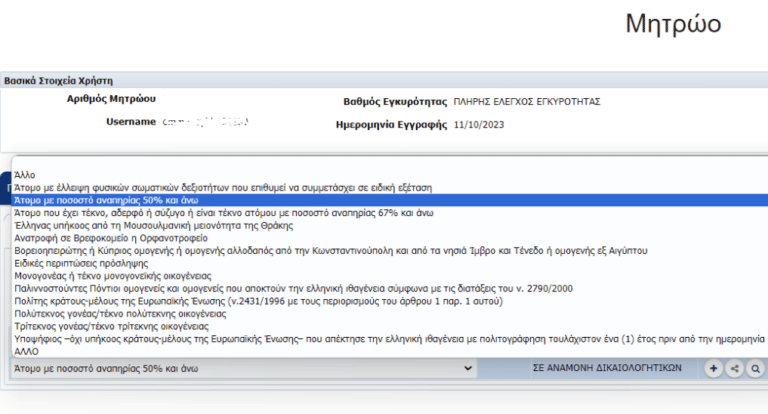
Task: Click the 'Βασικά Στοιχεία Χρήστη' panel header
Action: (x=384, y=80)
